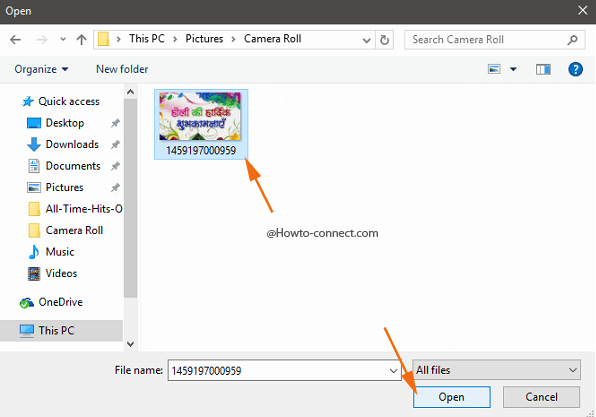Click the Cancel button

click(x=541, y=397)
